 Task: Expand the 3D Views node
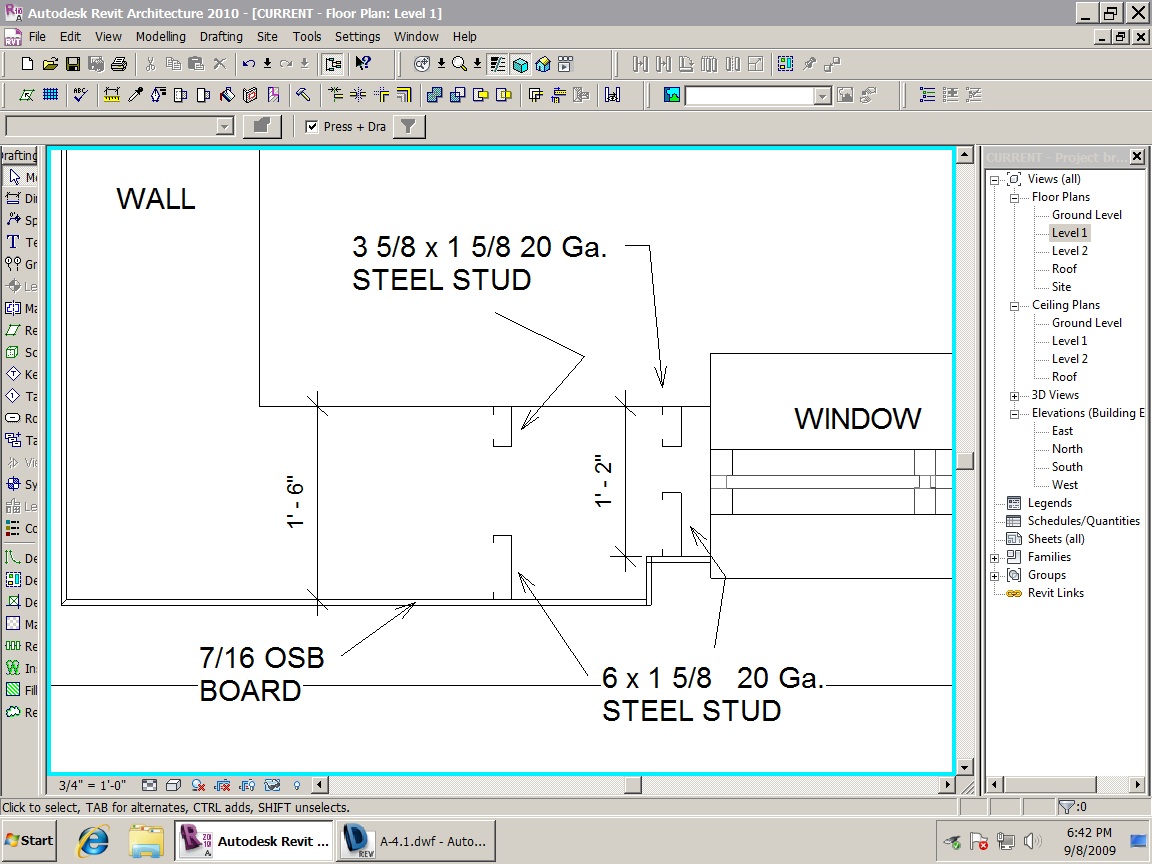click(1013, 395)
